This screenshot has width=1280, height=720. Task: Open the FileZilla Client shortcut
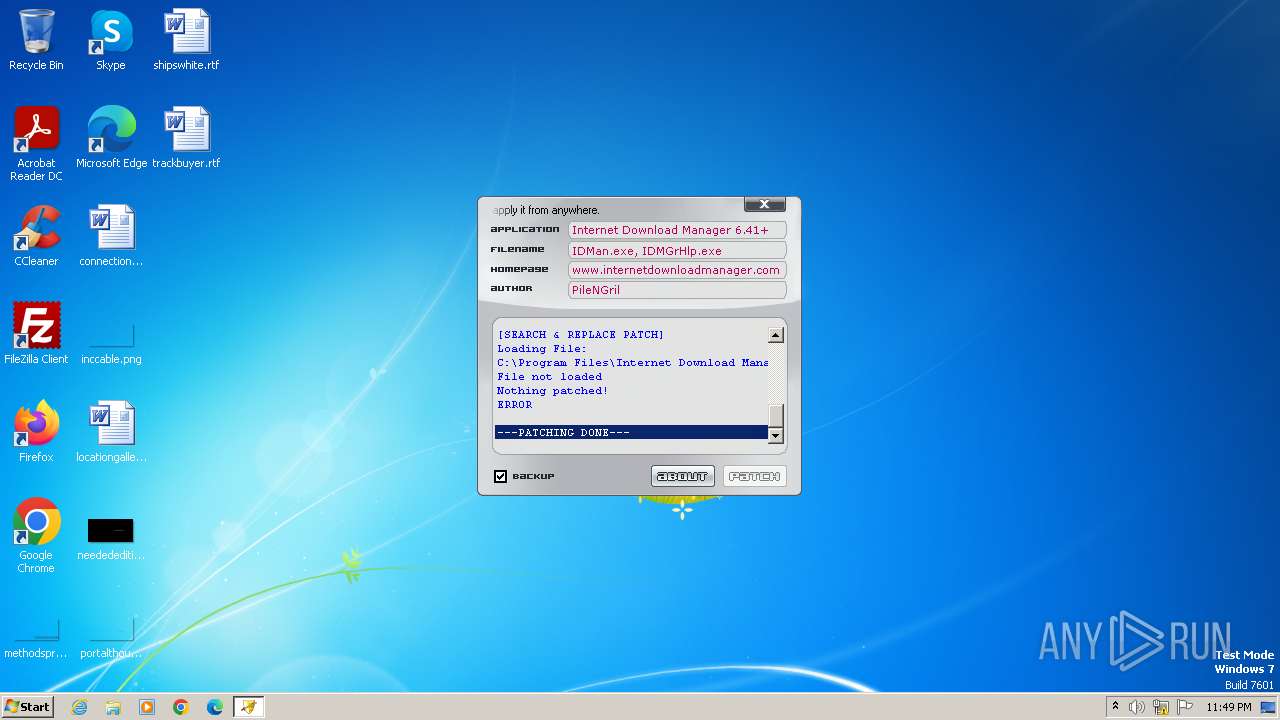click(x=36, y=334)
